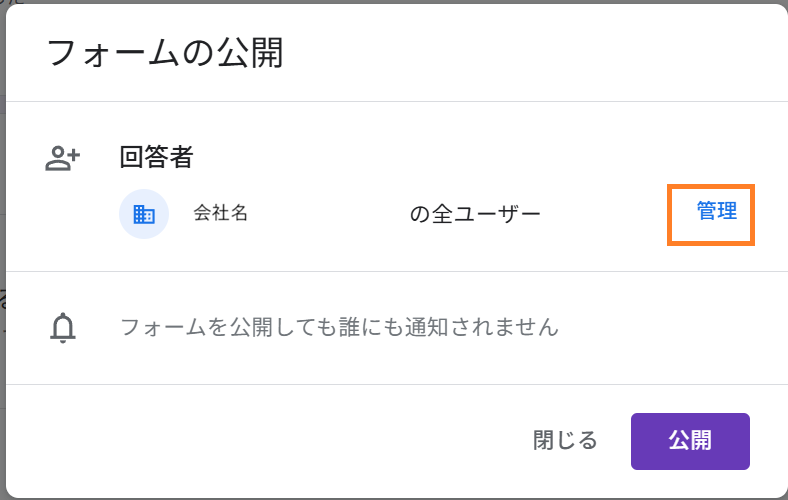Click blank area right of the notification message
This screenshot has width=788, height=500.
pyautogui.click(x=670, y=327)
